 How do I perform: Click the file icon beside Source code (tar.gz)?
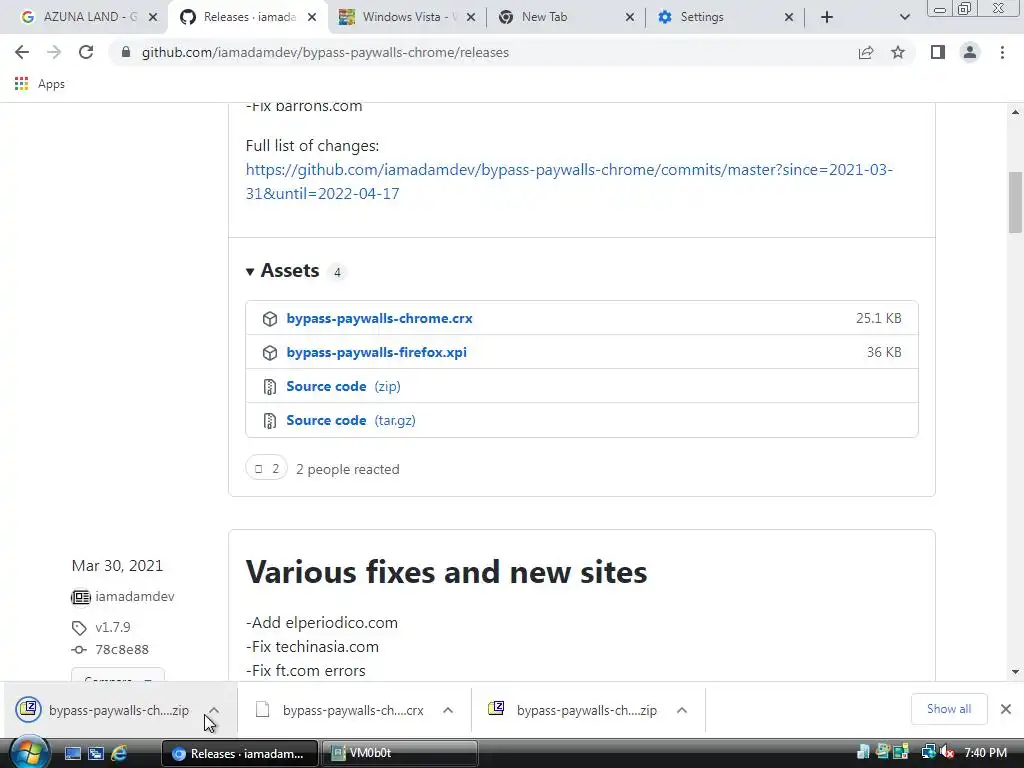tap(270, 421)
